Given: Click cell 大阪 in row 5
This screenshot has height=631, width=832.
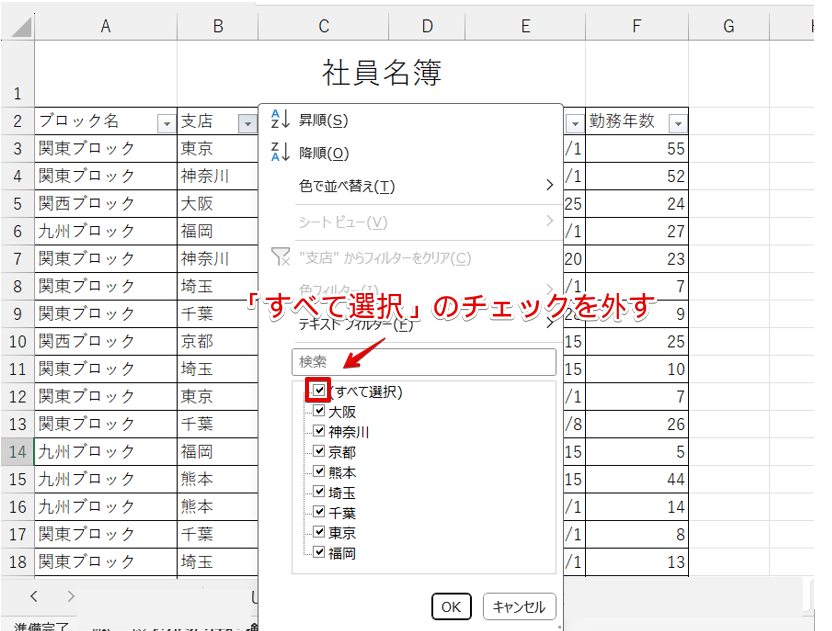Looking at the screenshot, I should 218,203.
